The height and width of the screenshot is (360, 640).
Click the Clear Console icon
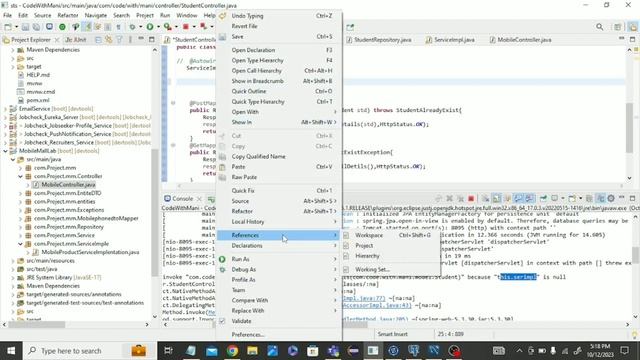(485, 198)
